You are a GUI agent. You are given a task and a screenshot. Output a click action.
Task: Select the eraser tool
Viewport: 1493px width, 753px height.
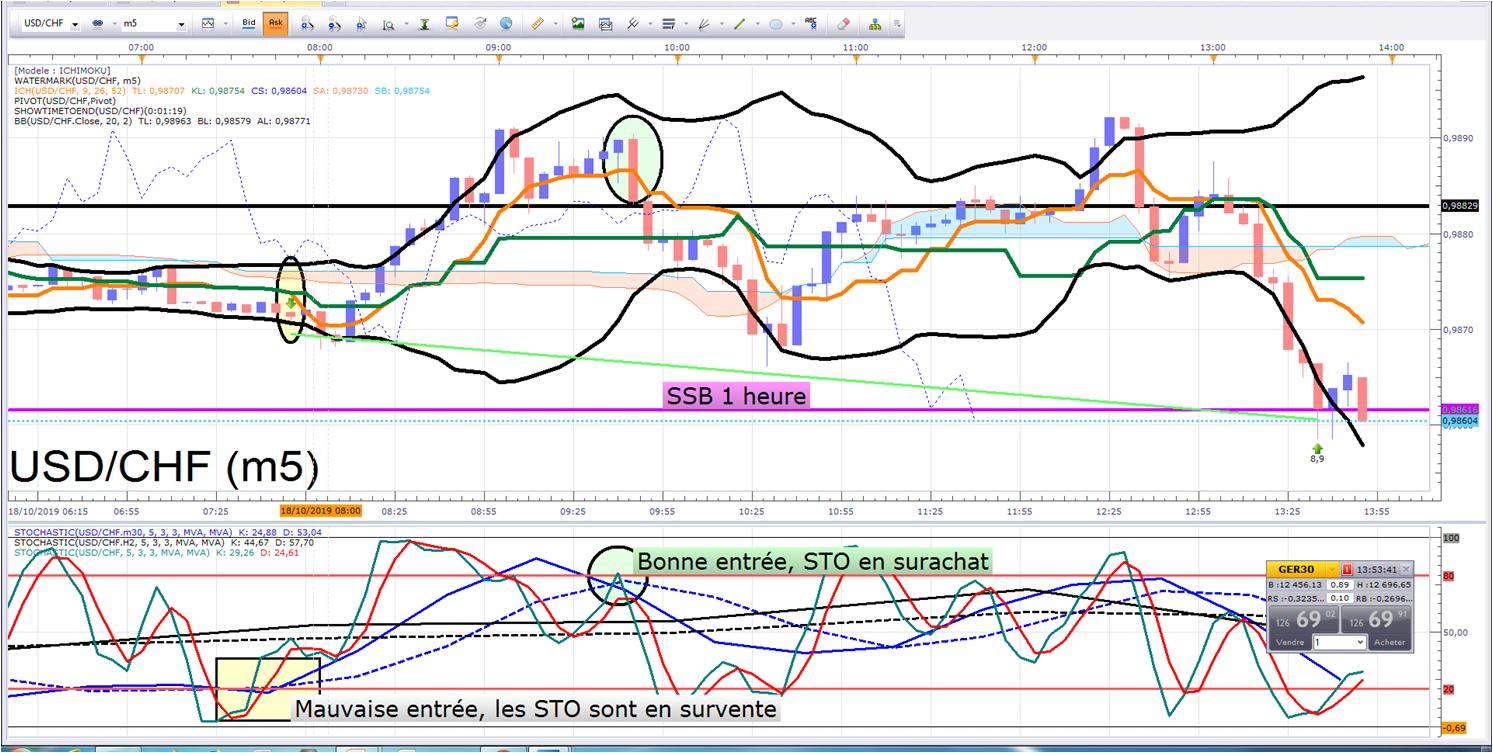843,23
